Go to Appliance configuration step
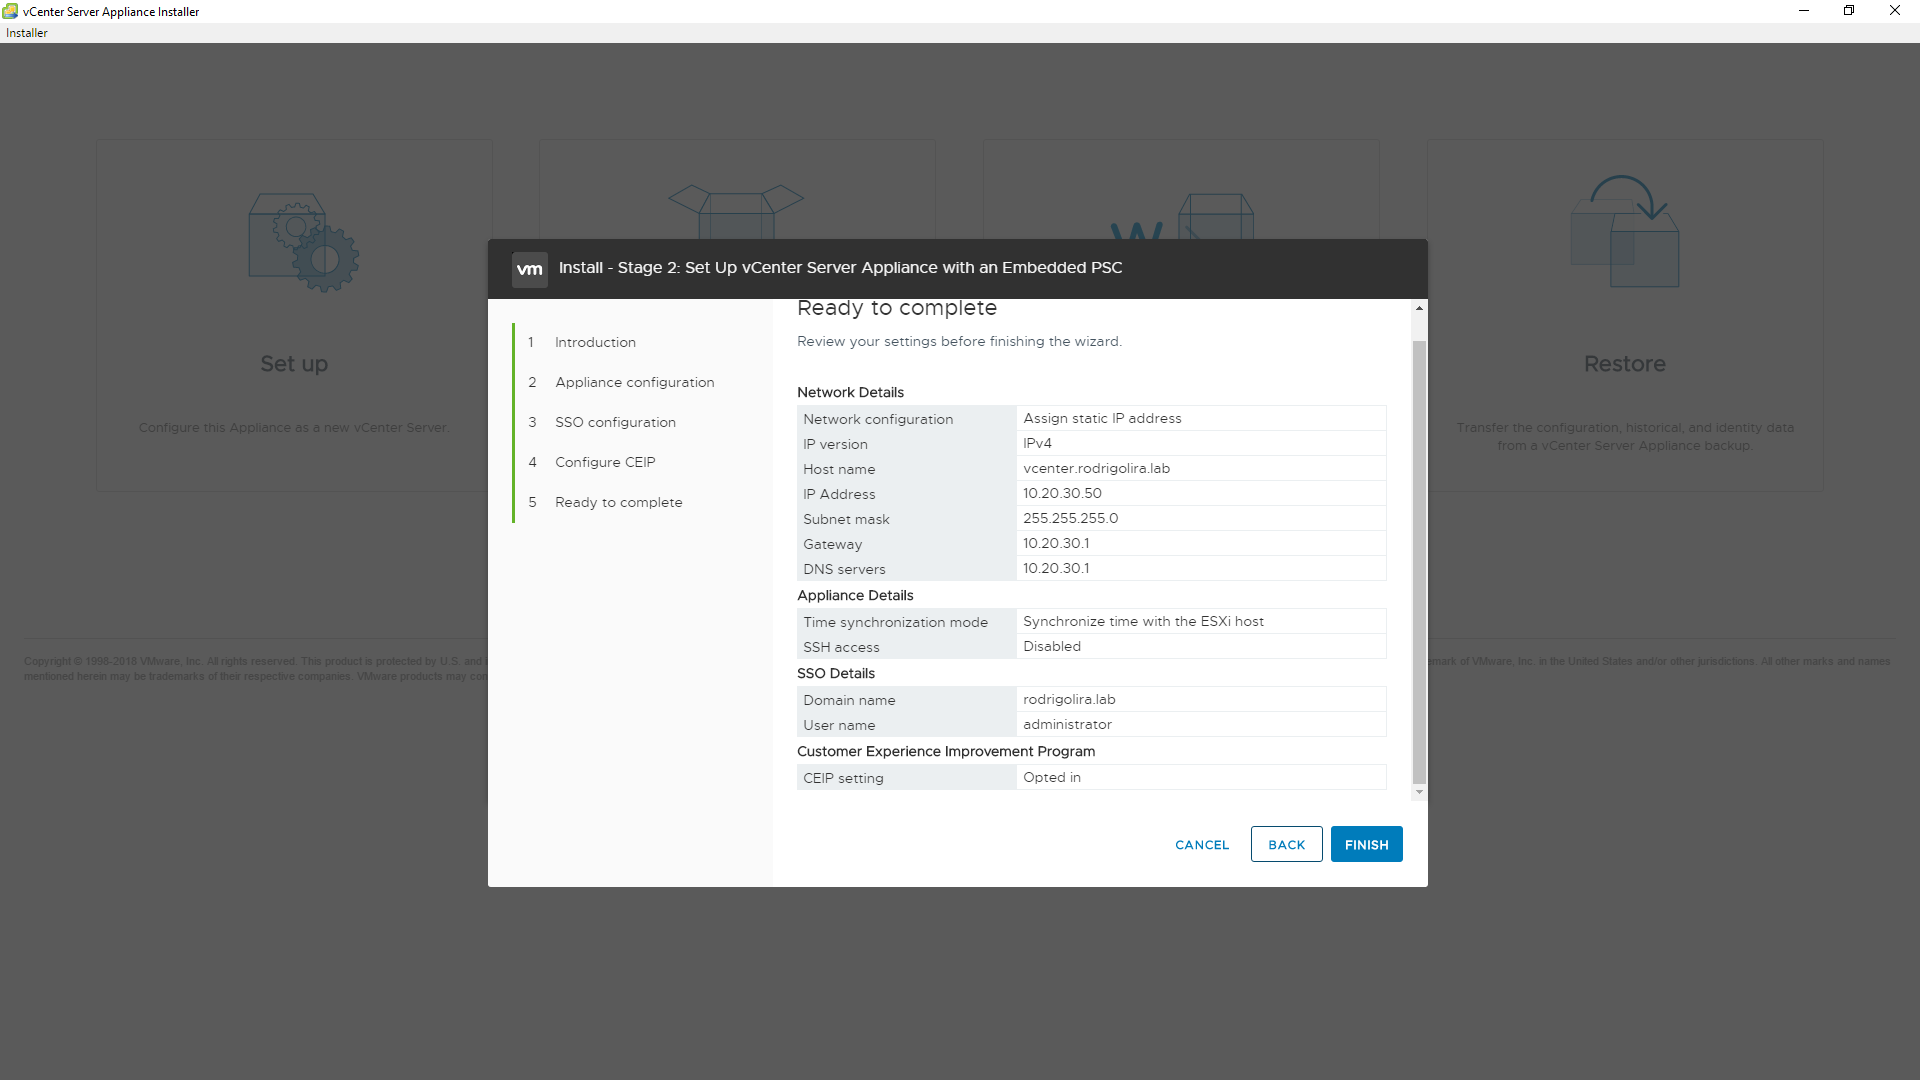This screenshot has height=1080, width=1920. coord(634,382)
